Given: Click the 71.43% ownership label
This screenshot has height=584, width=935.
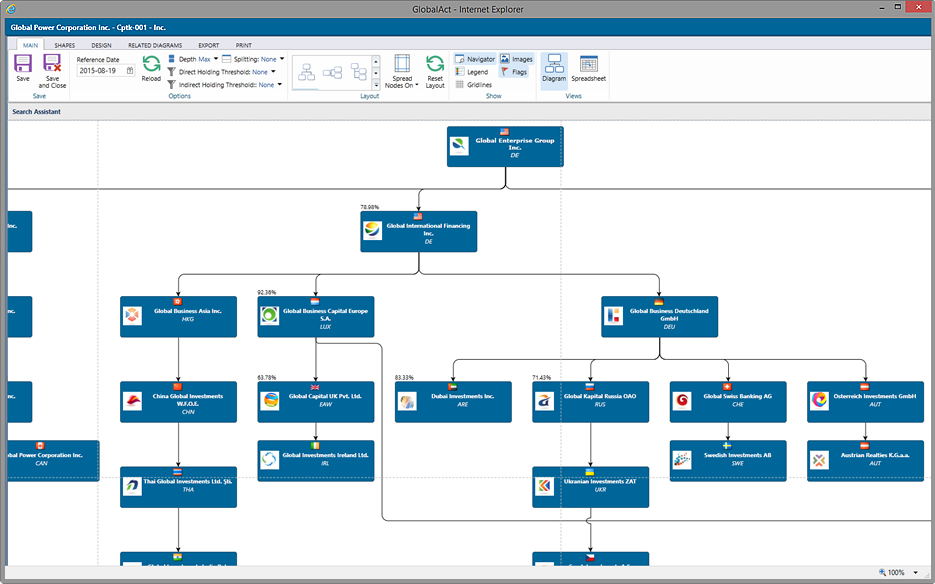Looking at the screenshot, I should click(541, 378).
